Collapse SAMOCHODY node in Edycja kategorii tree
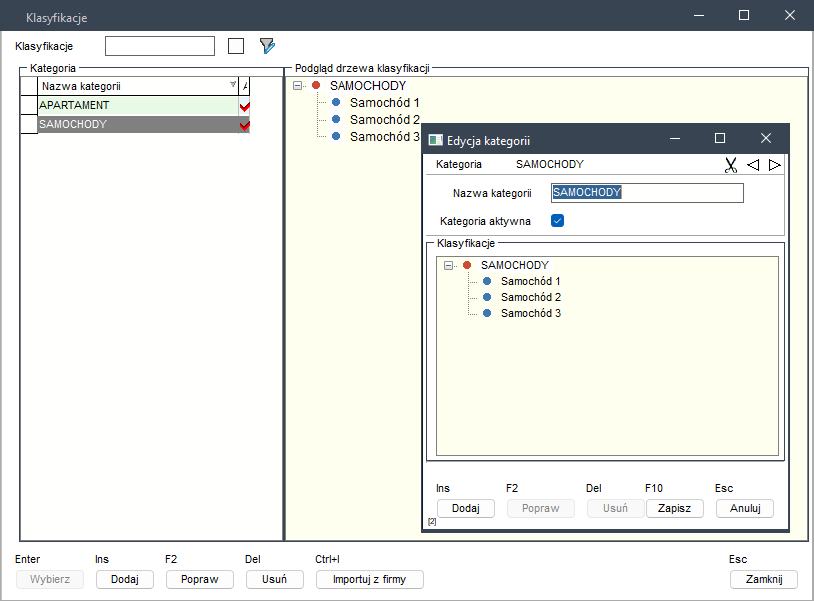 tap(448, 266)
